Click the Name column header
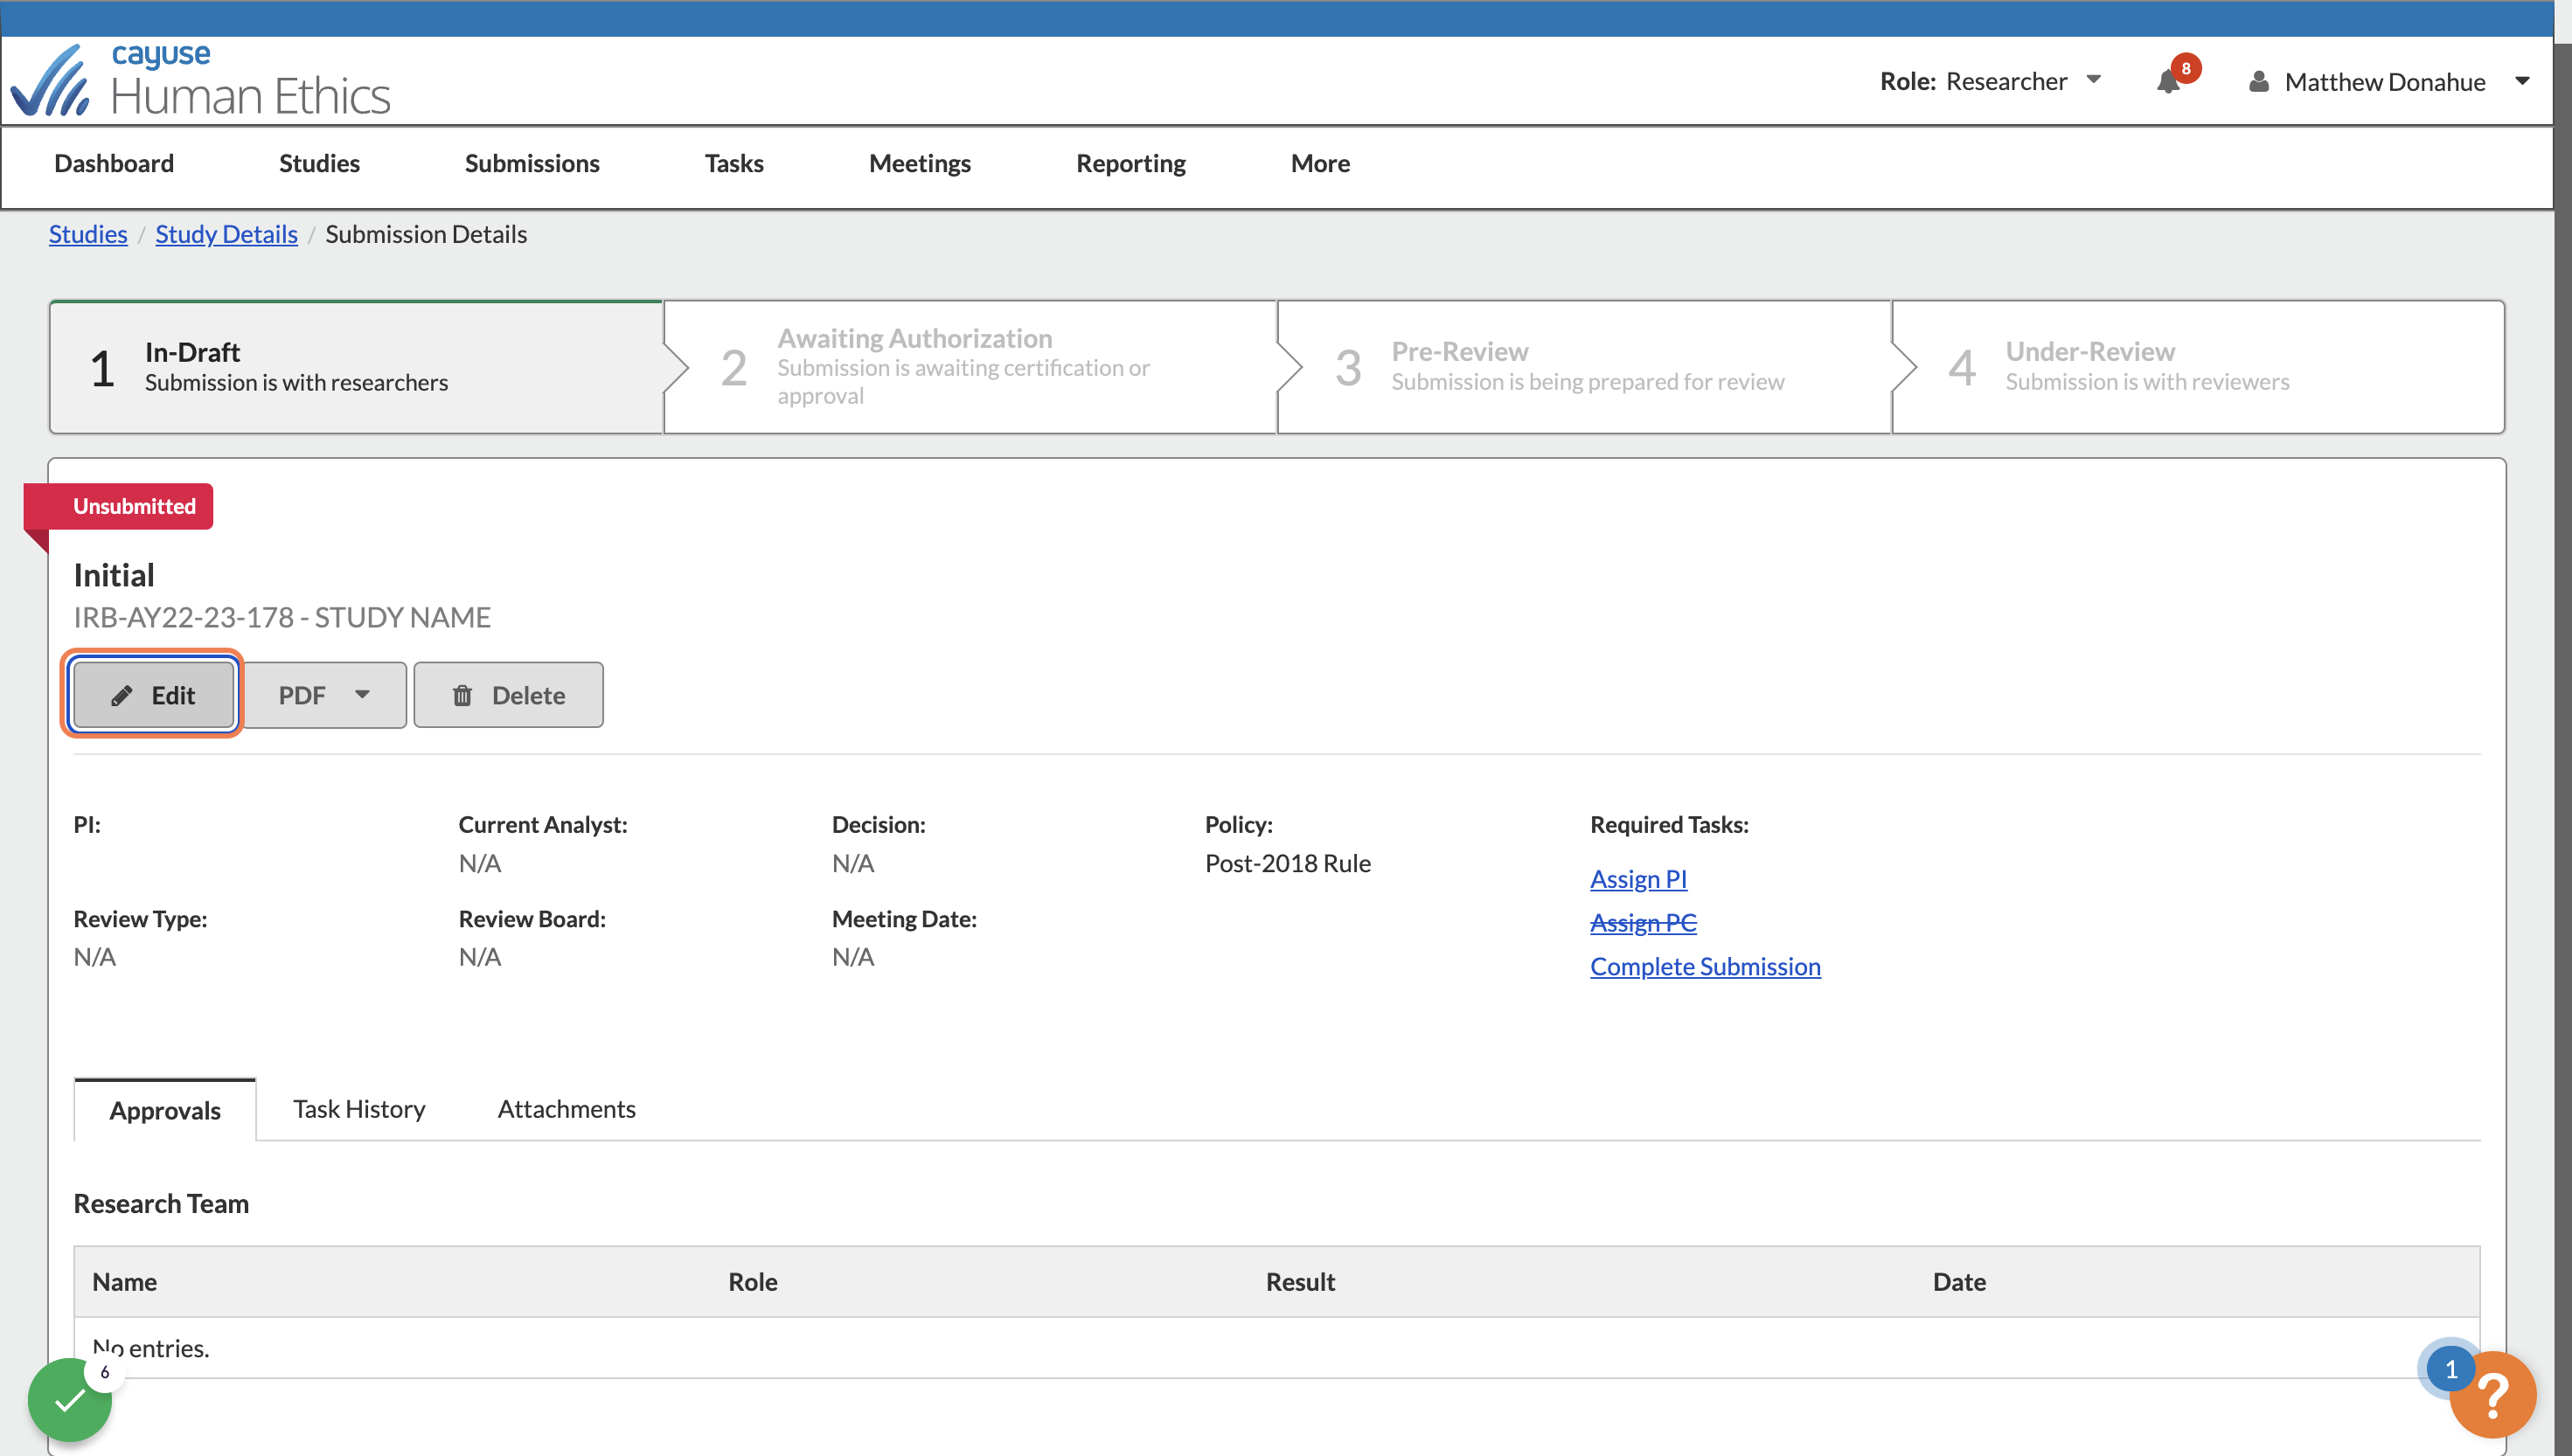Viewport: 2572px width, 1456px height. coord(124,1281)
